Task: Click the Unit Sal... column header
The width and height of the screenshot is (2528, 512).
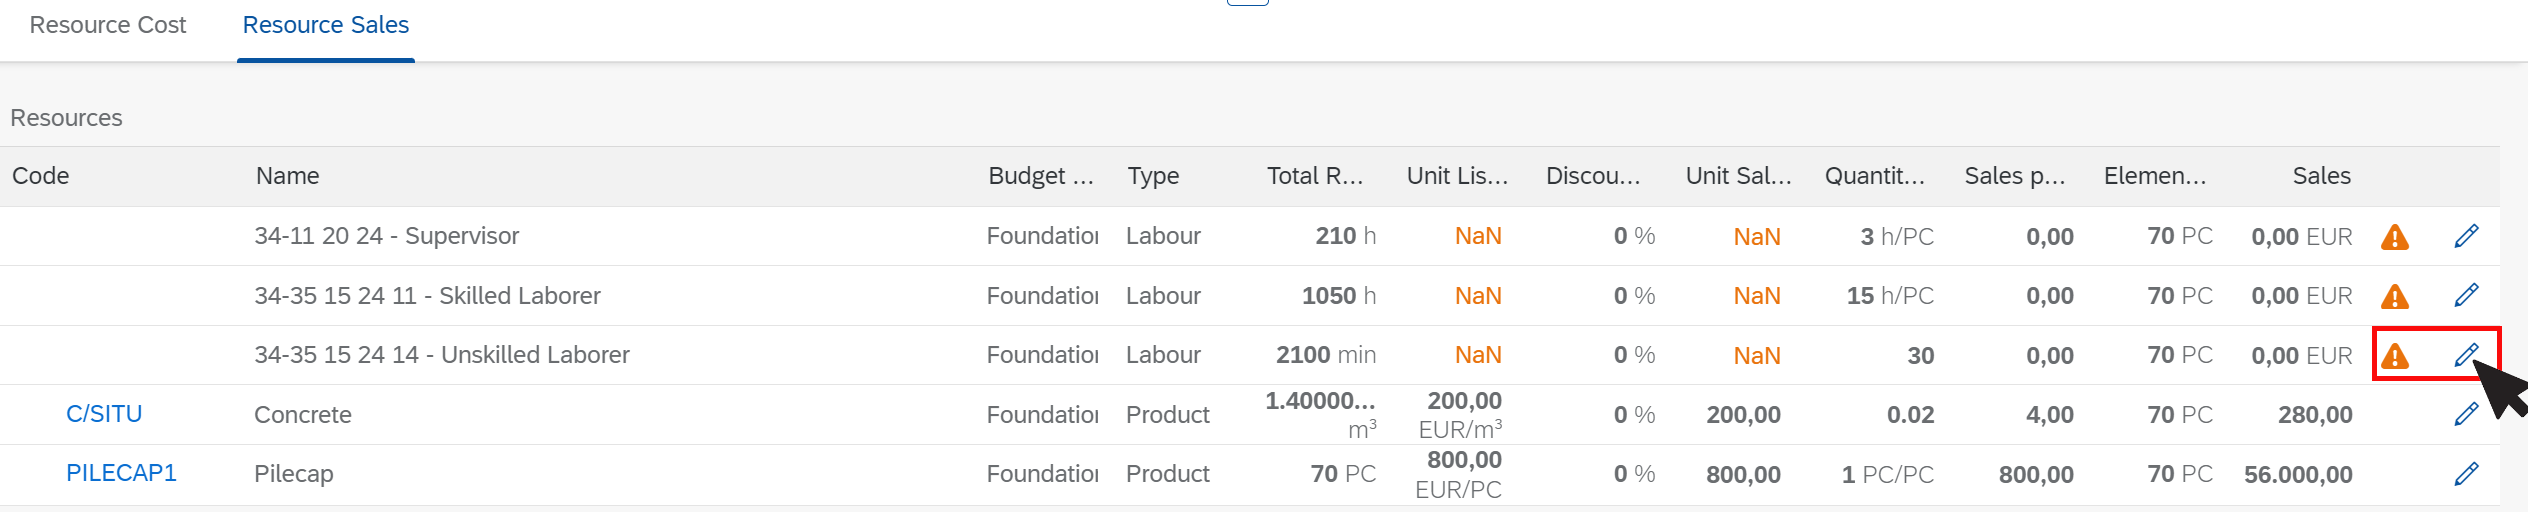Action: (x=1738, y=176)
